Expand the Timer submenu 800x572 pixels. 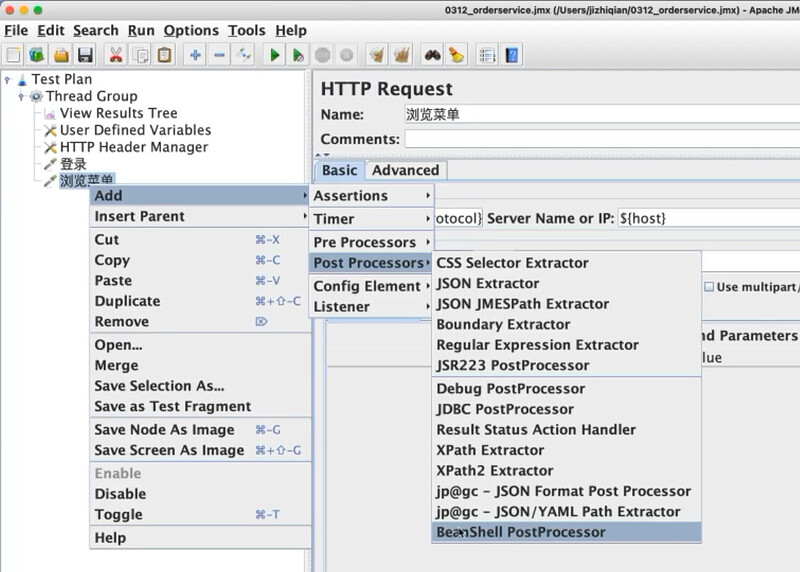point(371,219)
